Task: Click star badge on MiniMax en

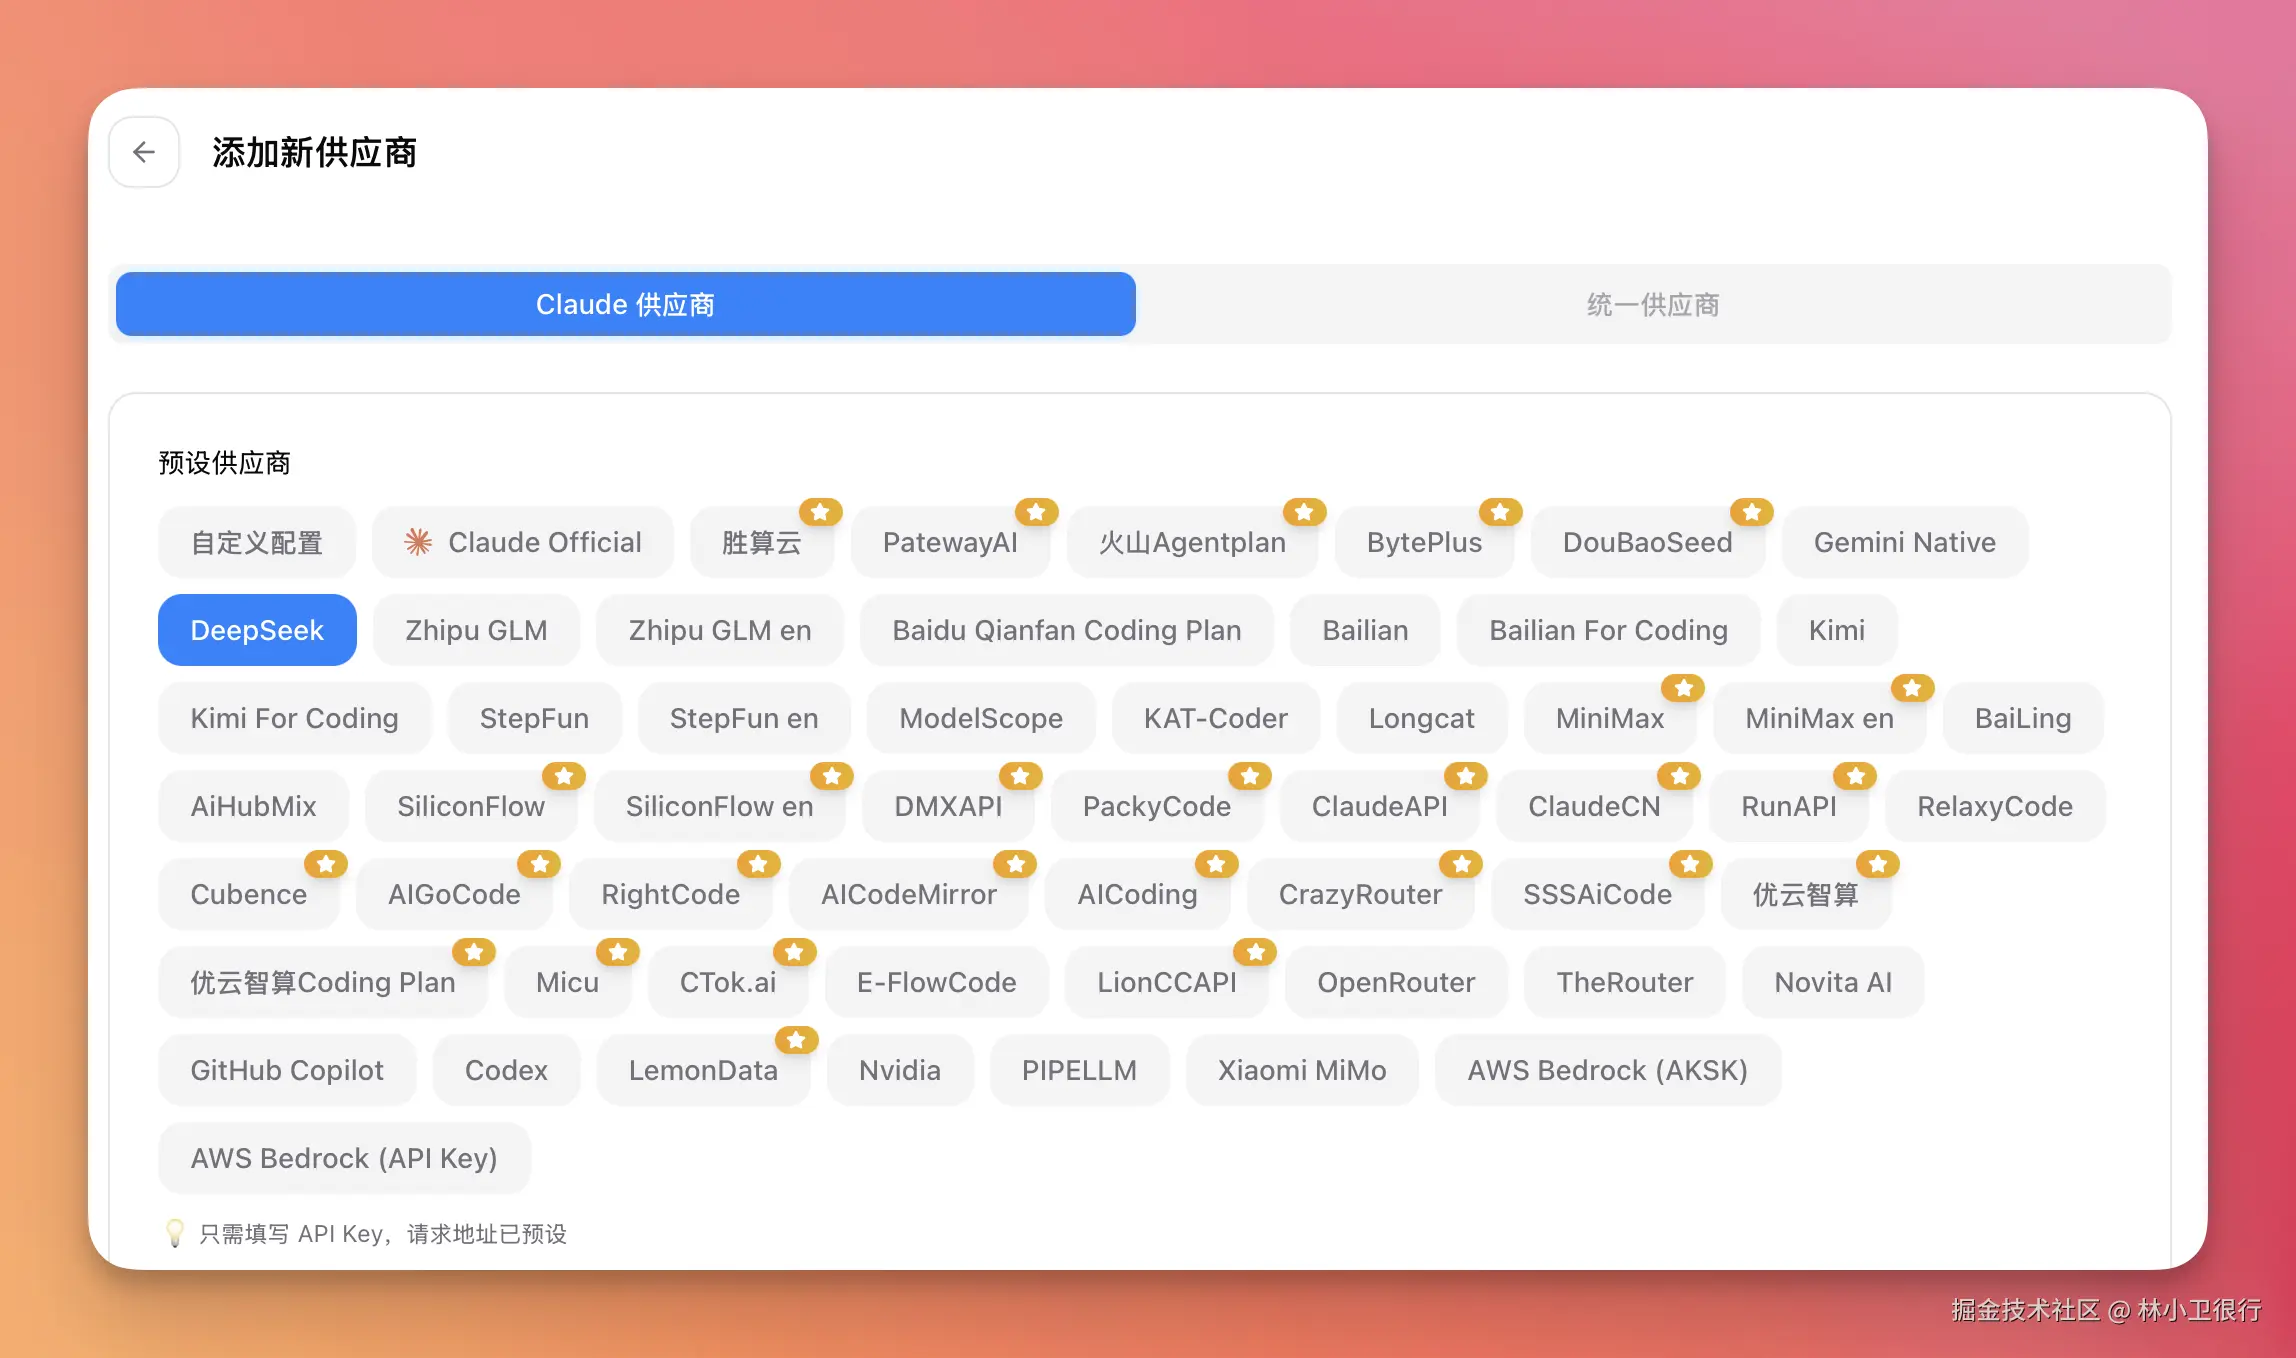Action: (1912, 688)
